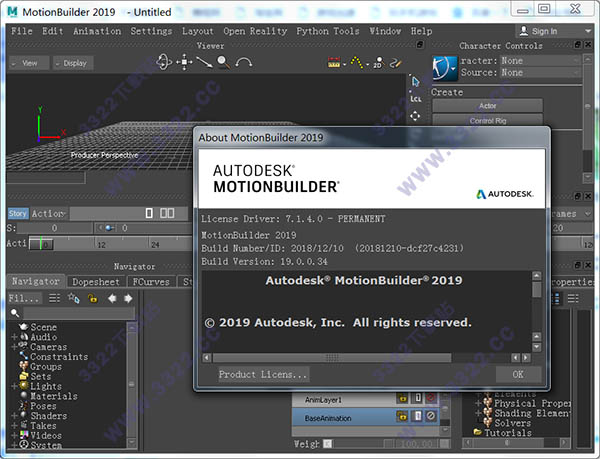
Task: Click the single pane layout icon in timeline
Action: [x=149, y=213]
